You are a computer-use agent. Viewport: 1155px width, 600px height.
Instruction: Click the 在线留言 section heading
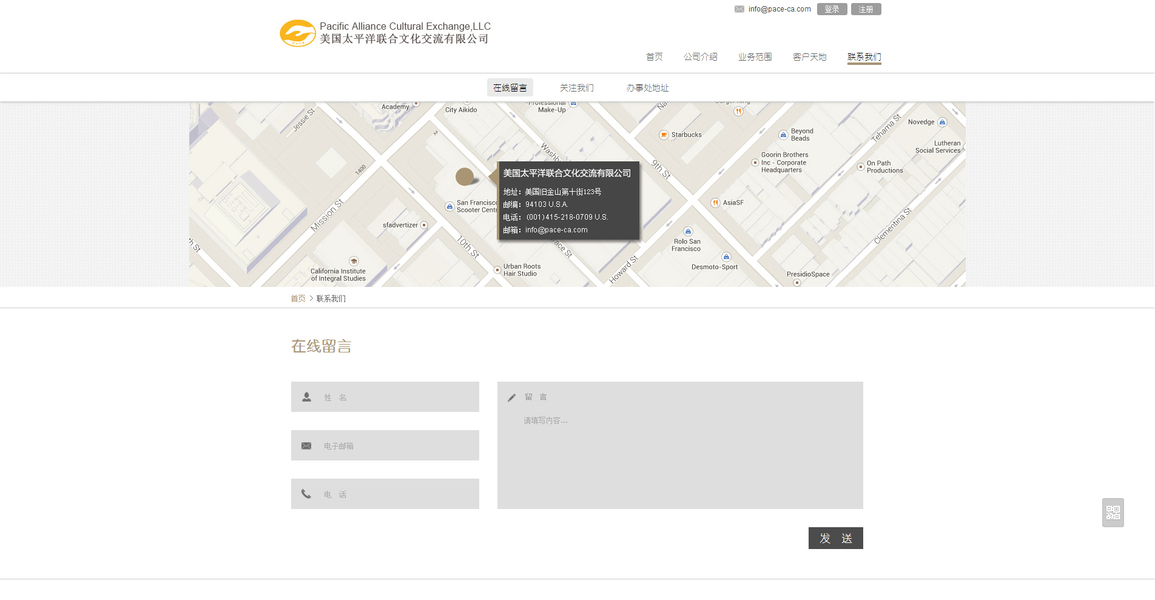pyautogui.click(x=321, y=346)
